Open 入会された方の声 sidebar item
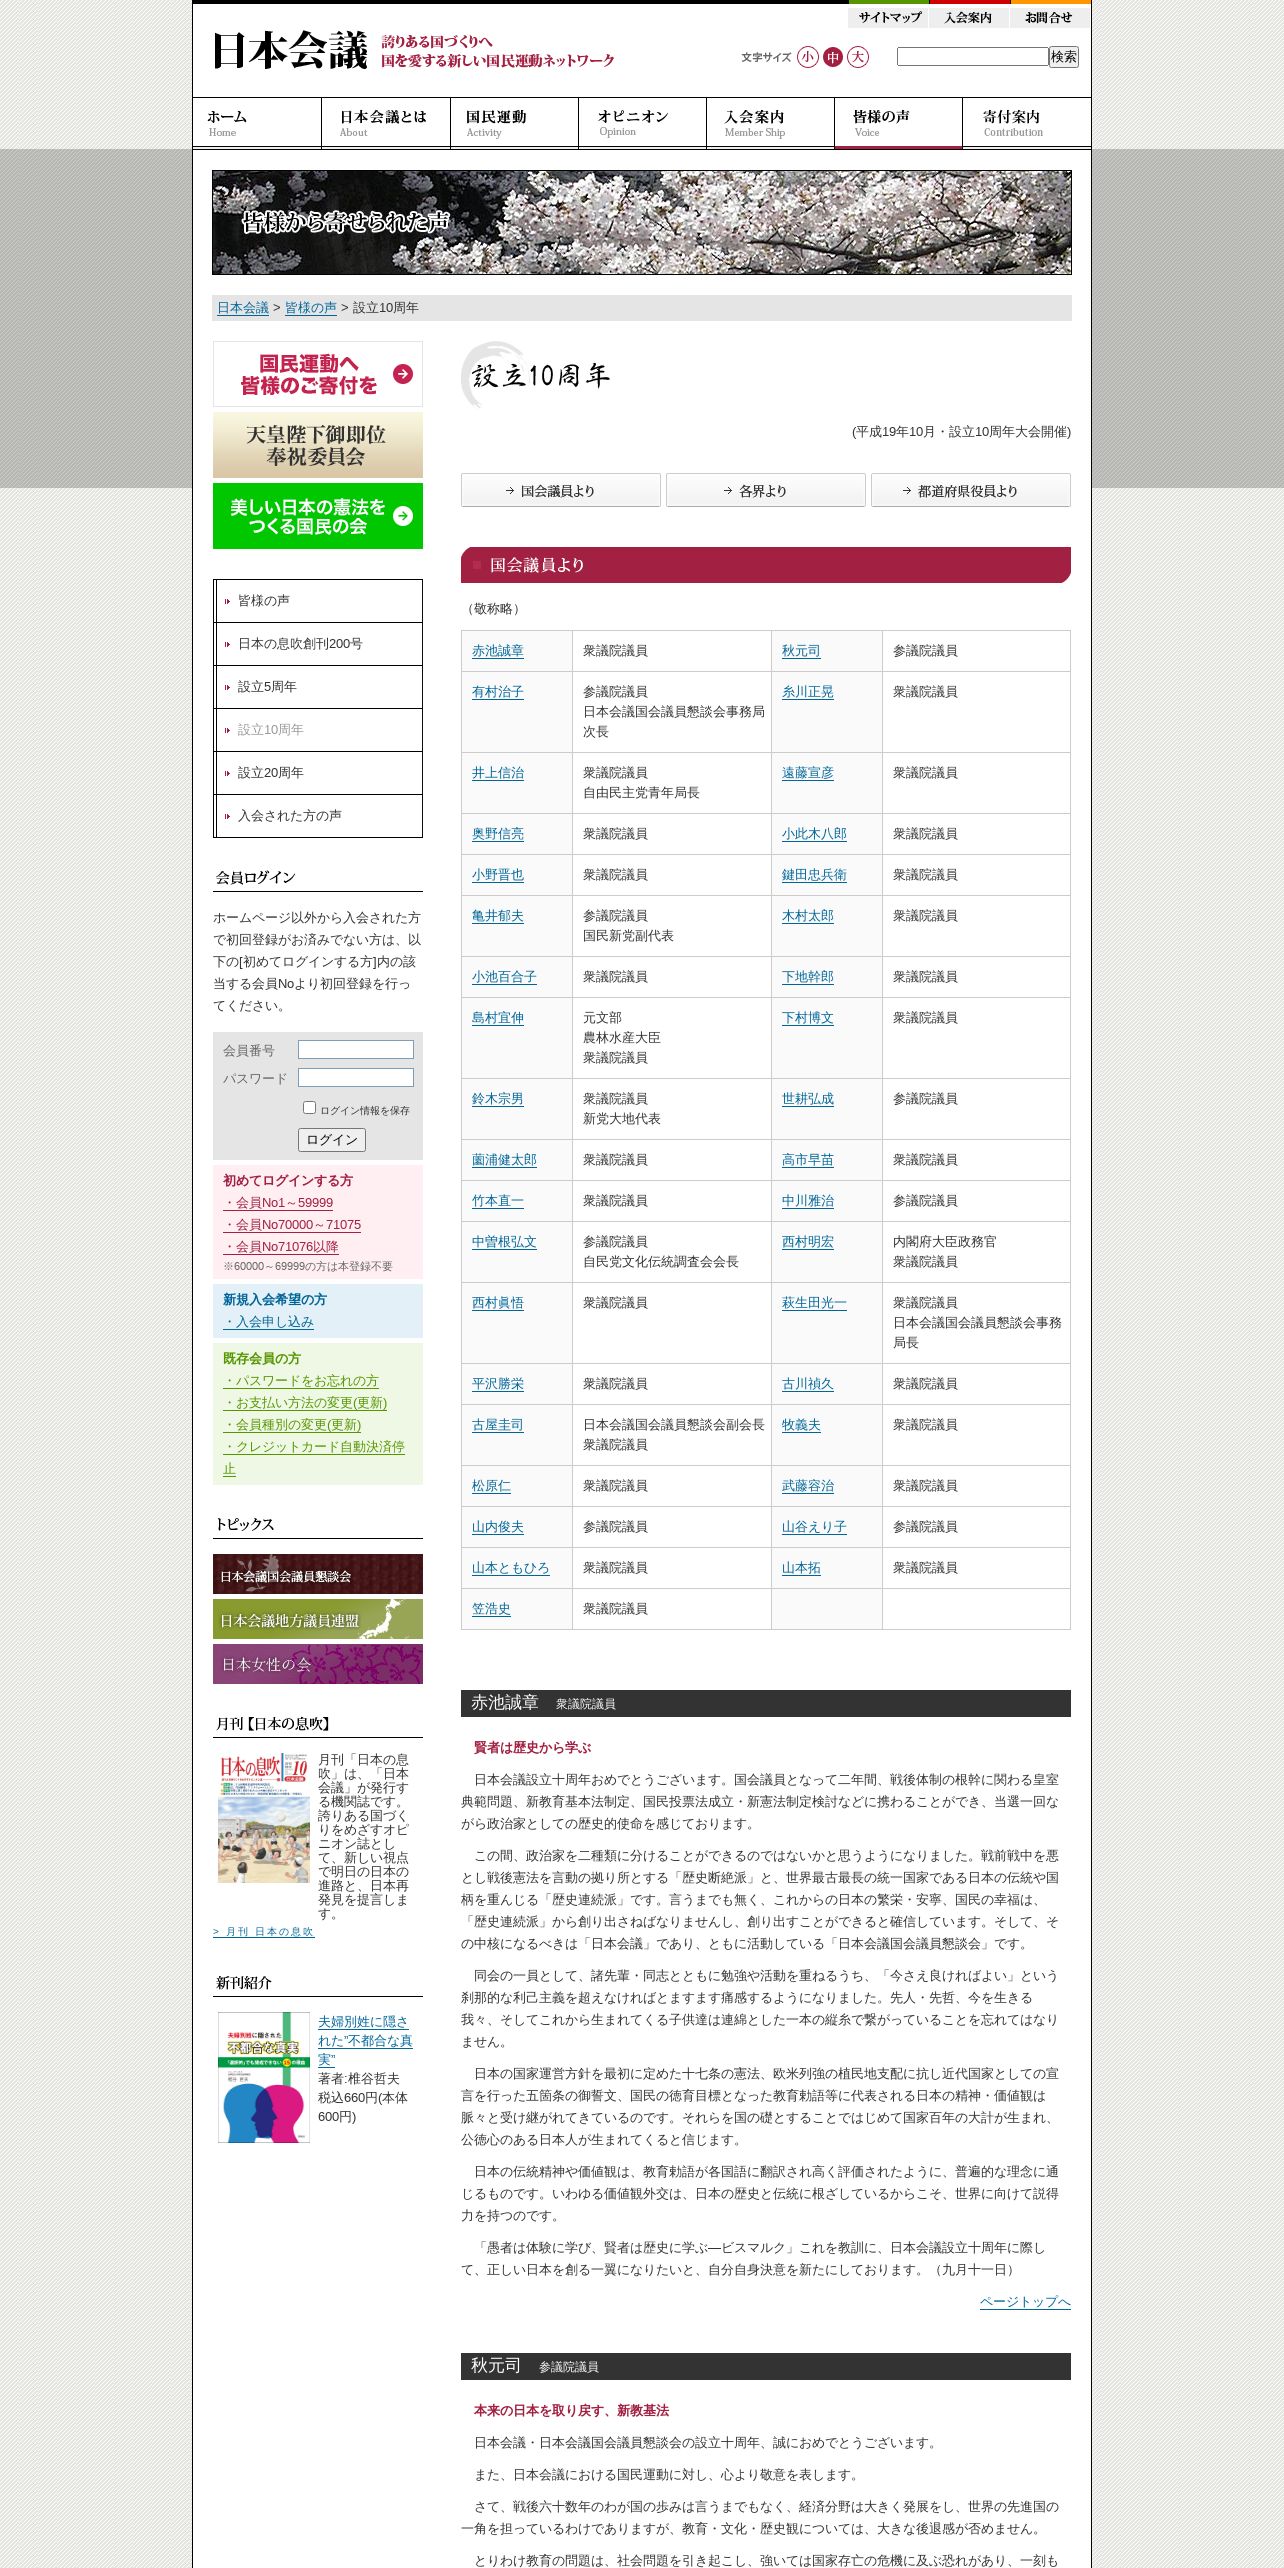Viewport: 1284px width, 2568px height. coord(318,816)
